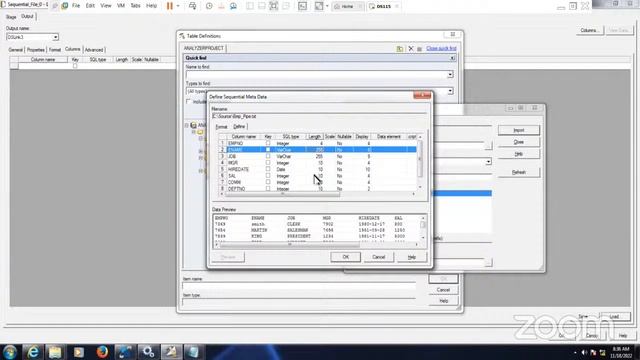This screenshot has height=360, width=640.
Task: Click the Close quick find link
Action: pyautogui.click(x=441, y=48)
